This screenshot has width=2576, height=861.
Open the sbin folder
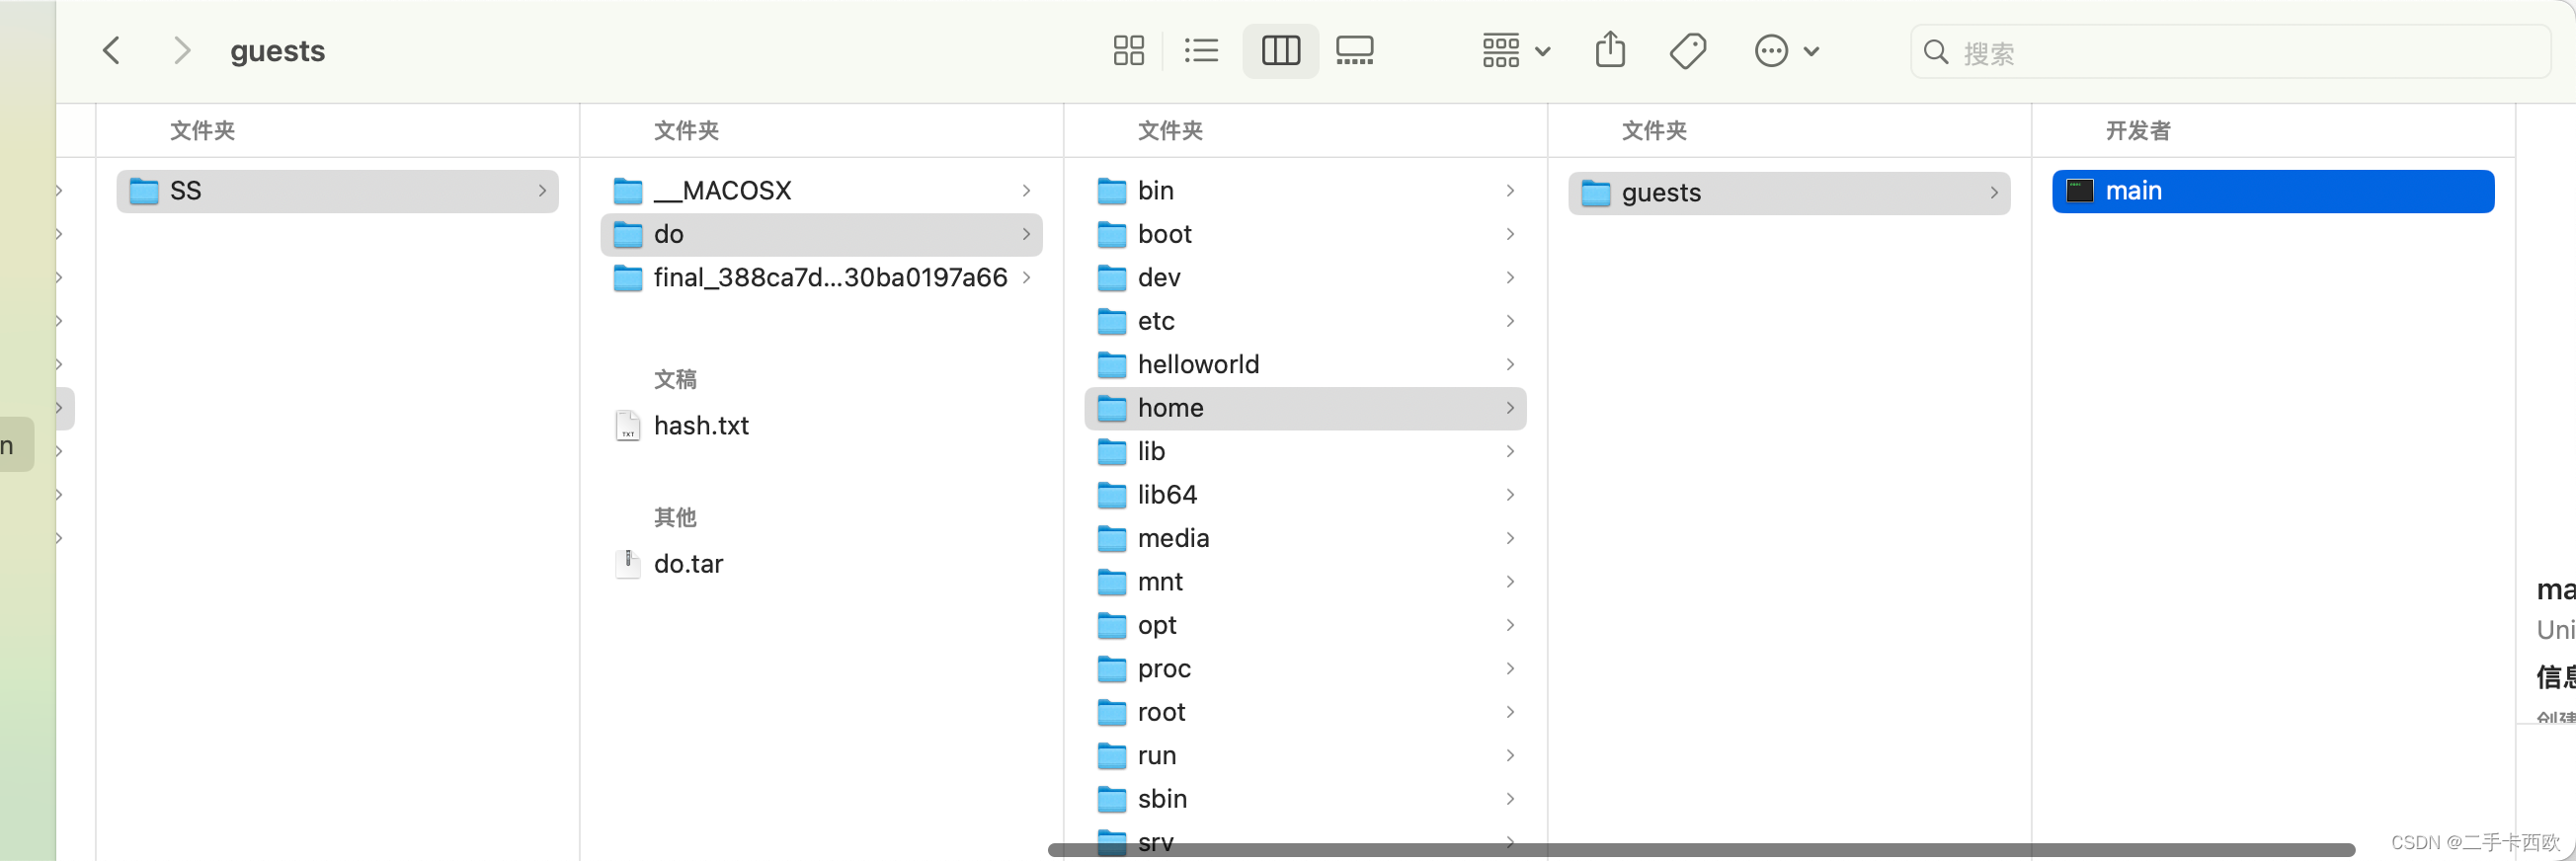click(1305, 800)
